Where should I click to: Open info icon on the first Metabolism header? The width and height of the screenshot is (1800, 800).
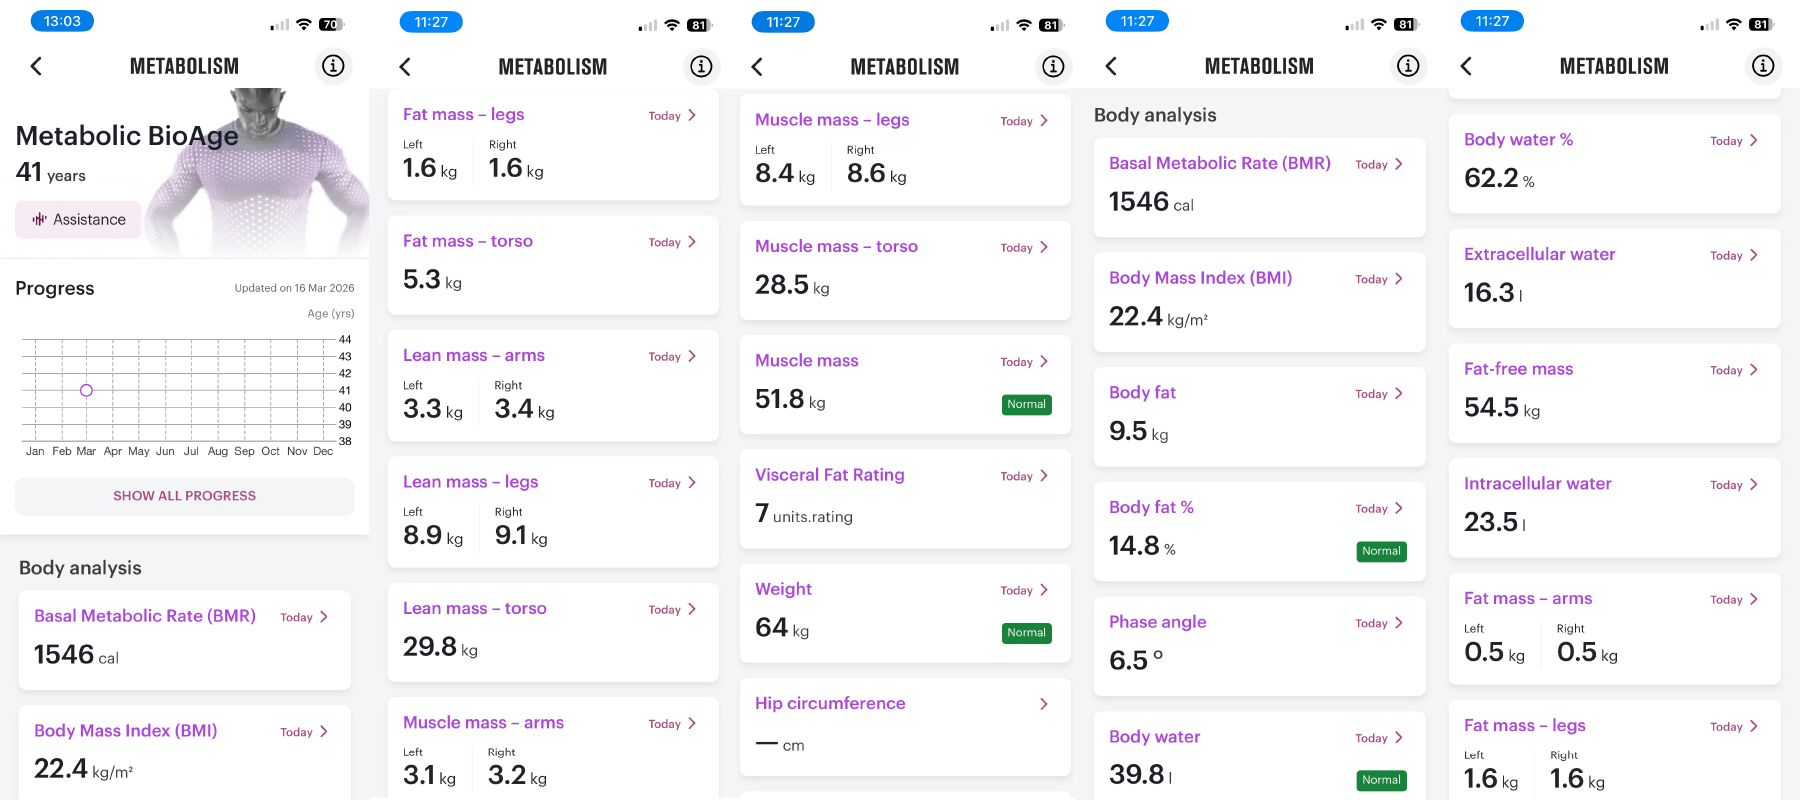pyautogui.click(x=333, y=66)
